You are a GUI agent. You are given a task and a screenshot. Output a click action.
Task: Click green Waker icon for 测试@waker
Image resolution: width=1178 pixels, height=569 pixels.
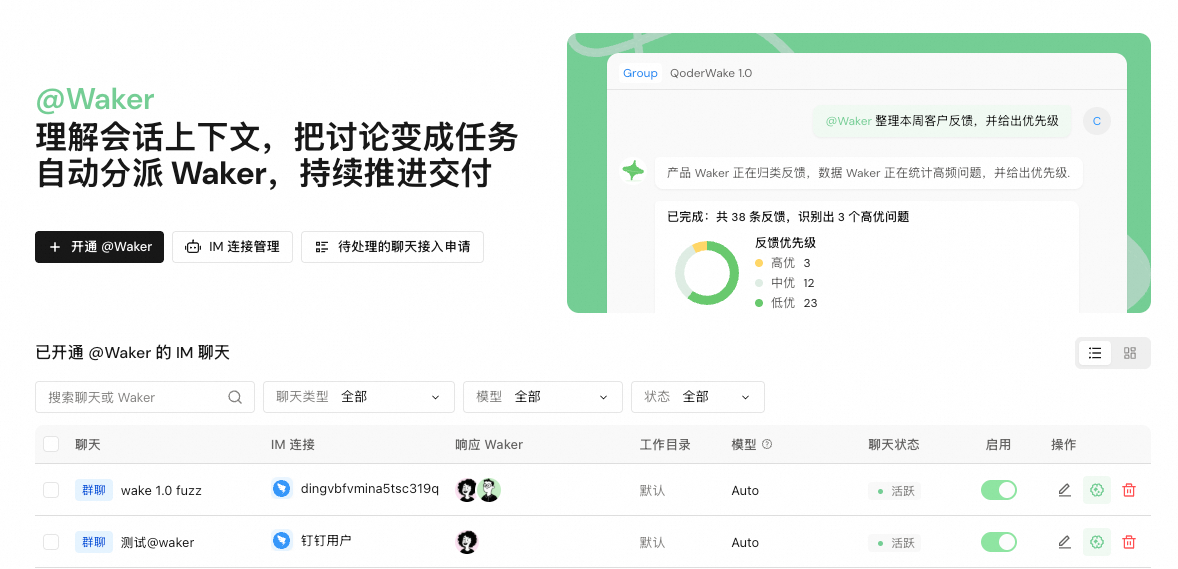(x=1097, y=542)
